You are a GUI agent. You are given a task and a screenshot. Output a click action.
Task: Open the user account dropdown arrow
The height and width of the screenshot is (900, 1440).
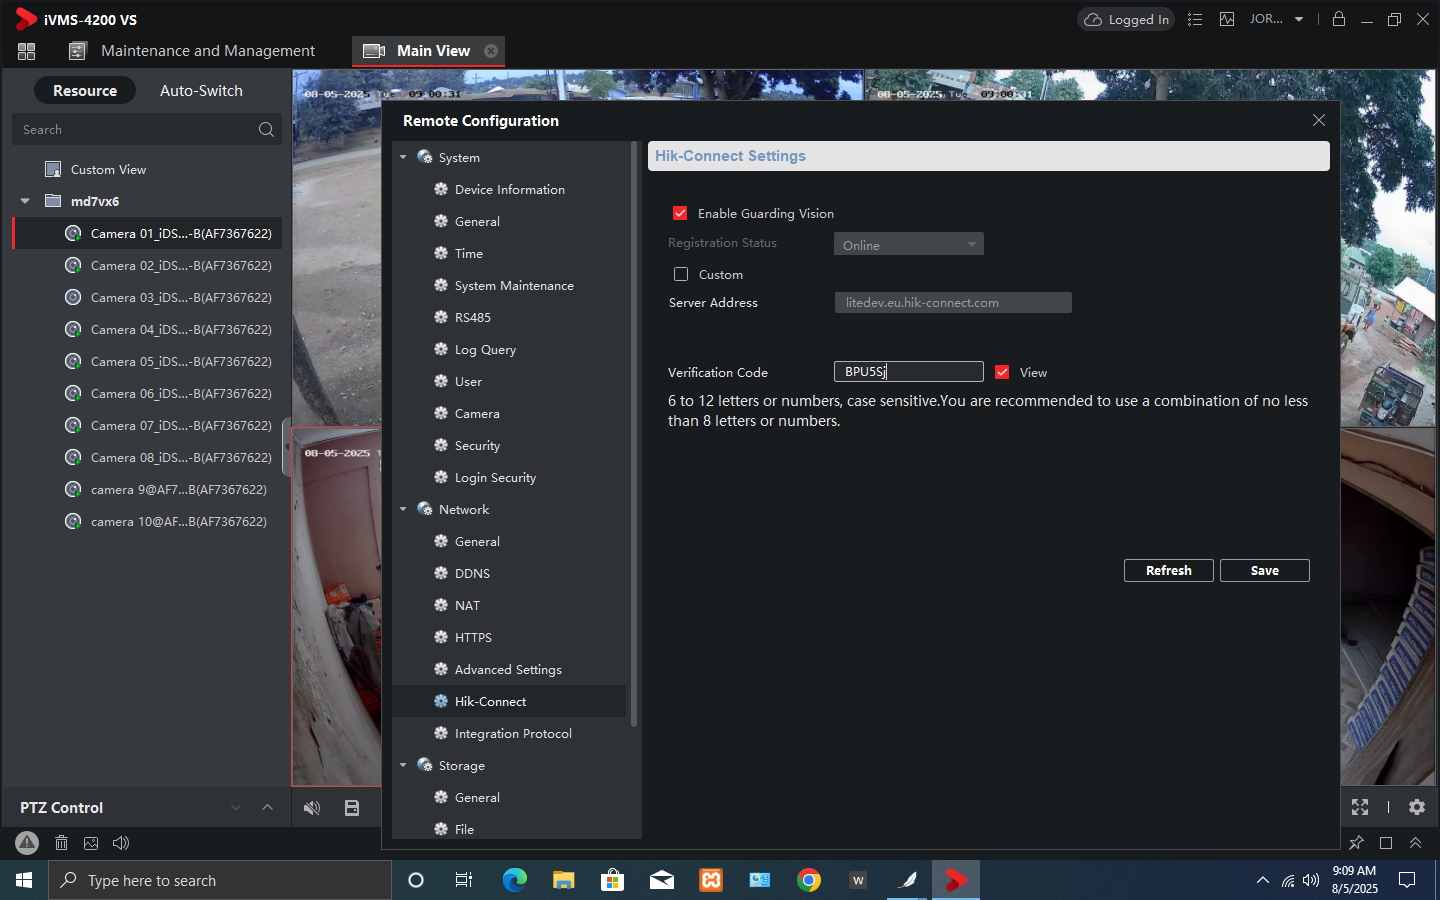1299,19
